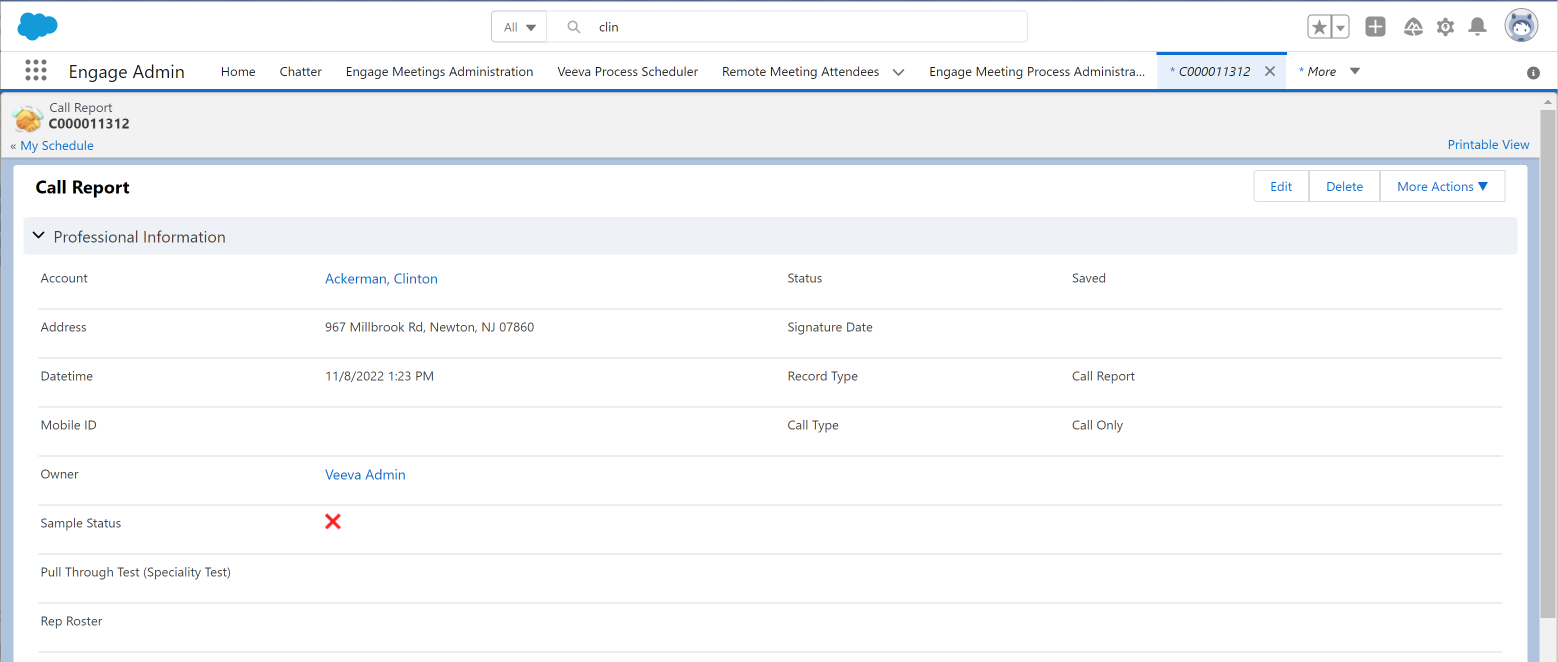The height and width of the screenshot is (662, 1558).
Task: Expand the favorites list dropdown arrow
Action: [1341, 28]
